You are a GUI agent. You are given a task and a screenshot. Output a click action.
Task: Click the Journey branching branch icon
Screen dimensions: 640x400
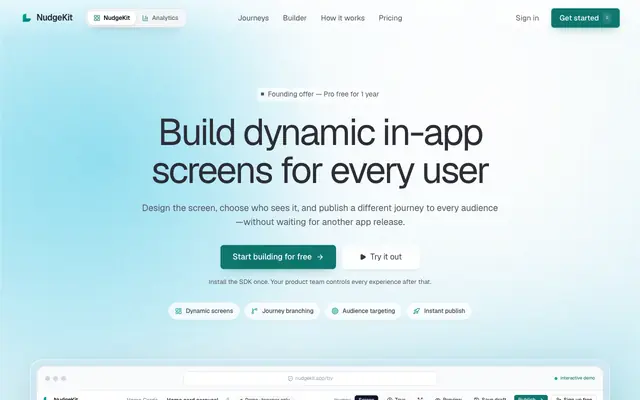point(254,311)
